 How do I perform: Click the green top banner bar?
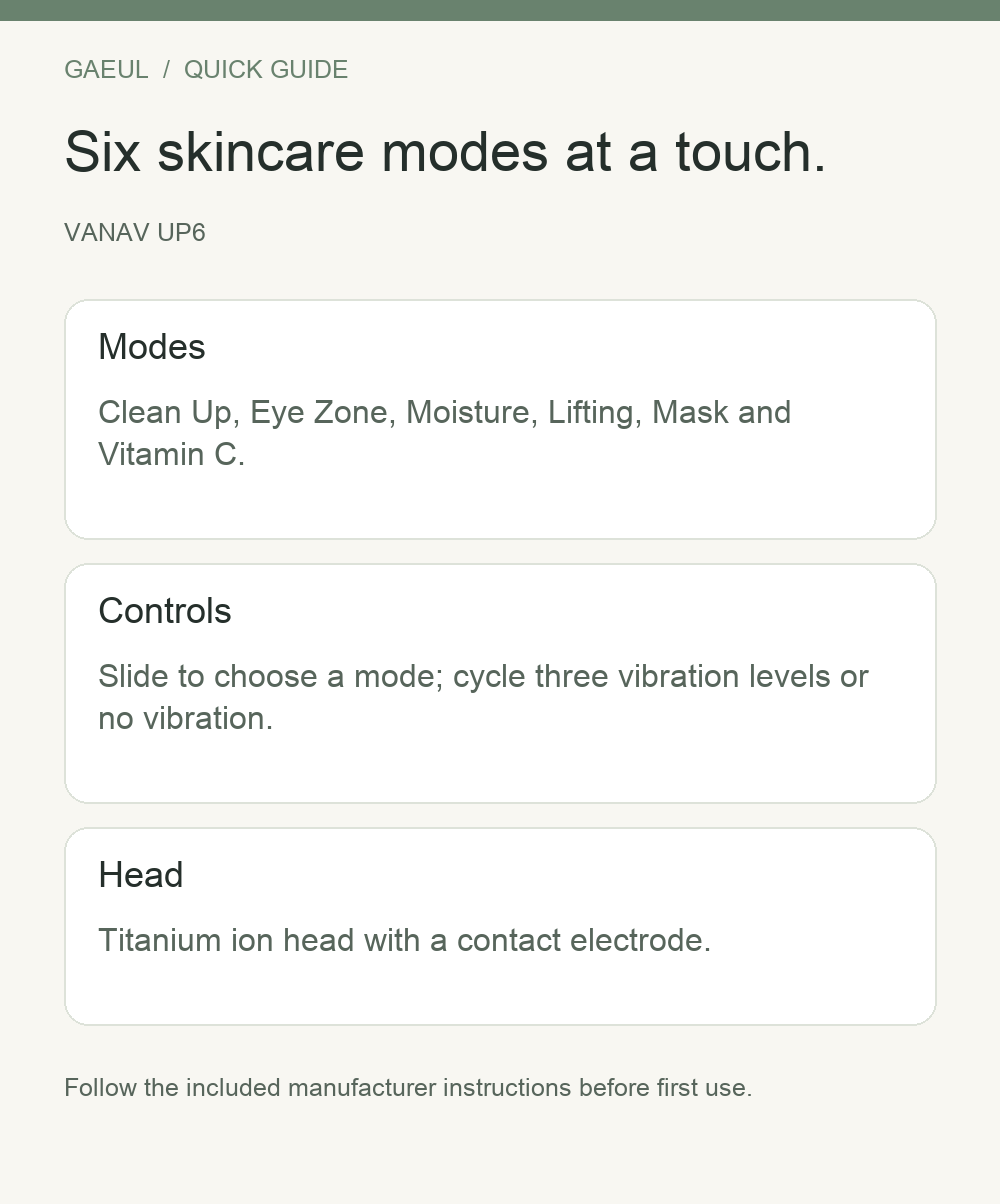click(500, 10)
